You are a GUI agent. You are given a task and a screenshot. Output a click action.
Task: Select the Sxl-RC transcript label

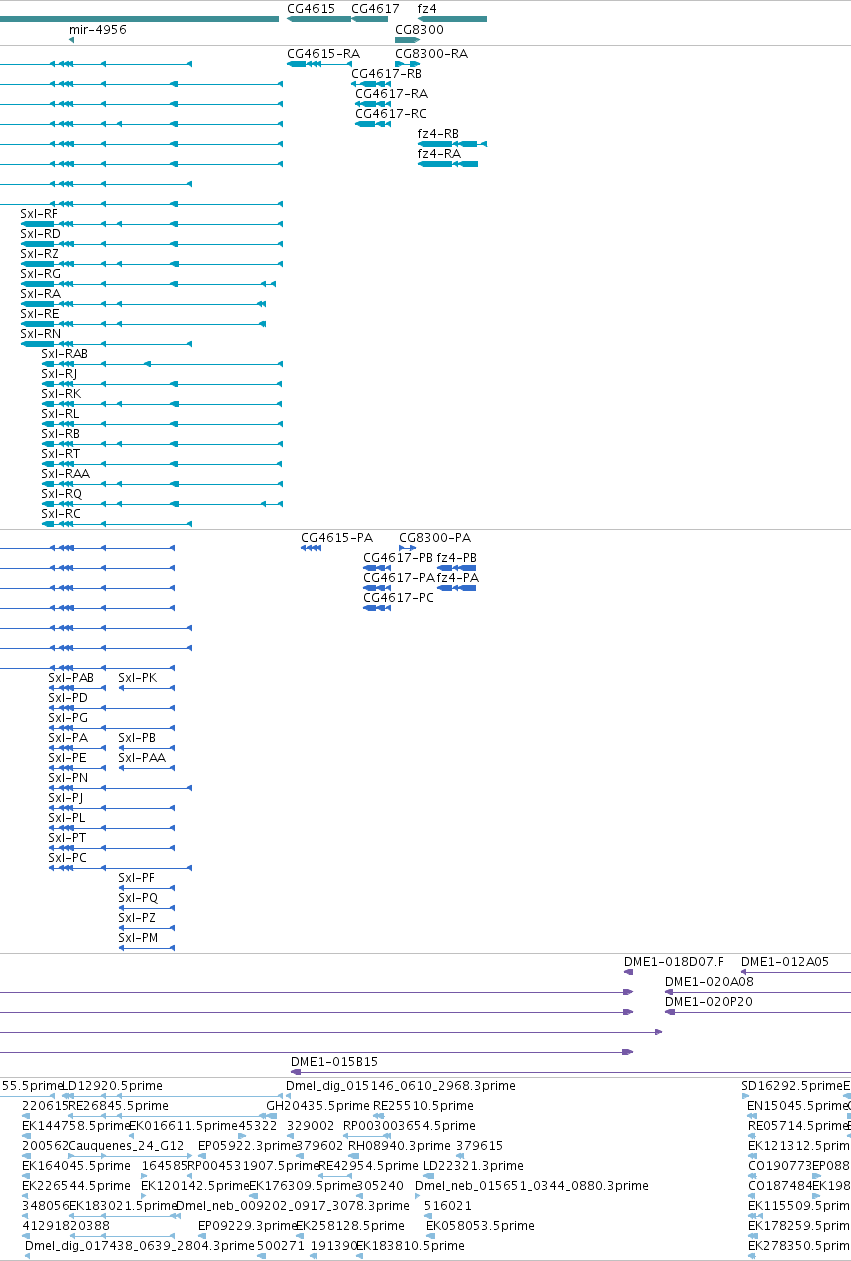tap(61, 514)
